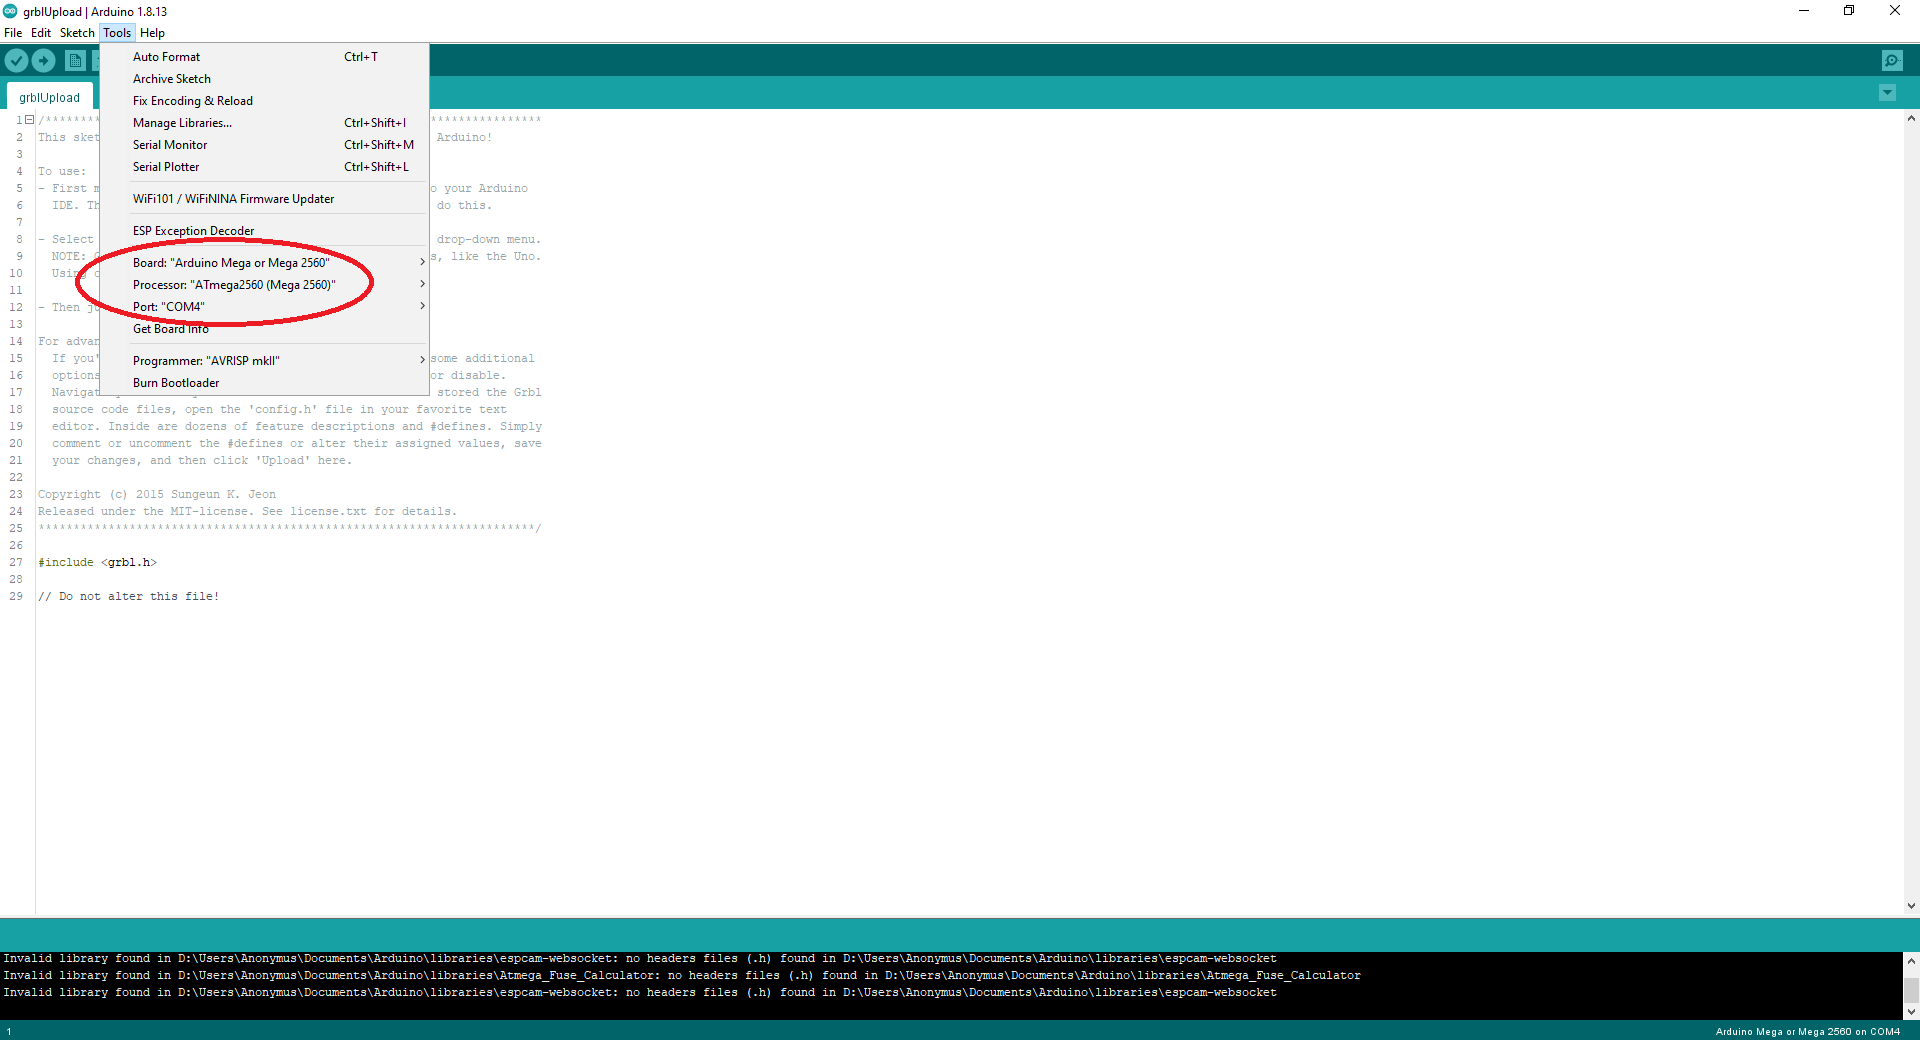The height and width of the screenshot is (1040, 1920).
Task: Click Burn Bootloader
Action: (176, 383)
